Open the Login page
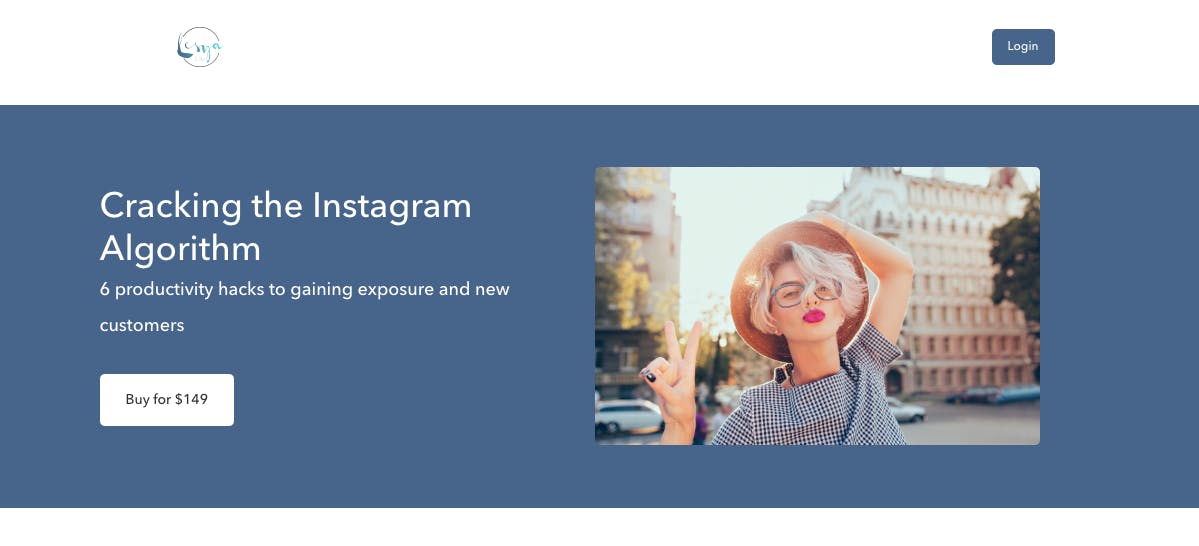 (x=1023, y=47)
